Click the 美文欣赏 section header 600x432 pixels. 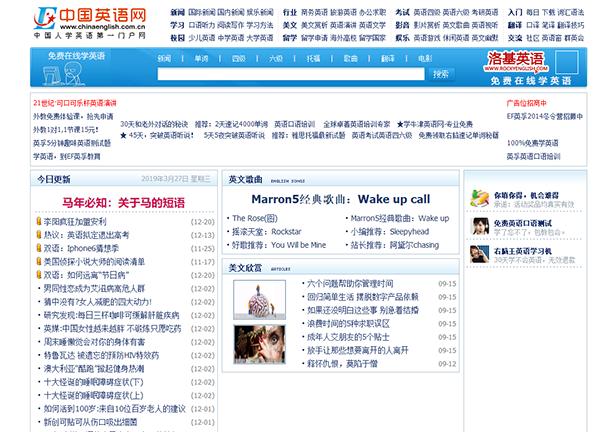coord(245,268)
